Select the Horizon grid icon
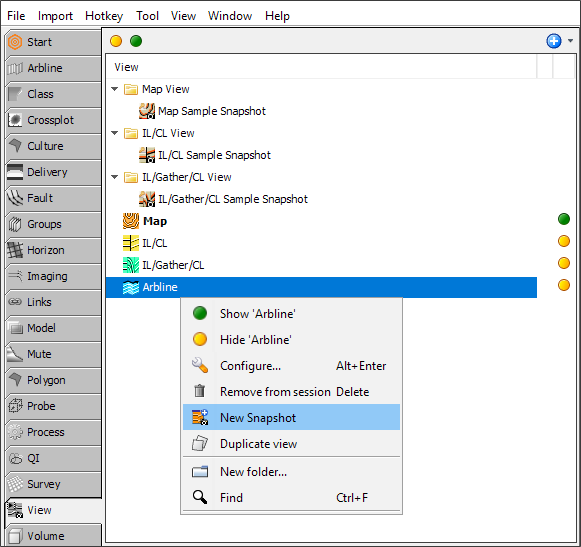 (15, 250)
